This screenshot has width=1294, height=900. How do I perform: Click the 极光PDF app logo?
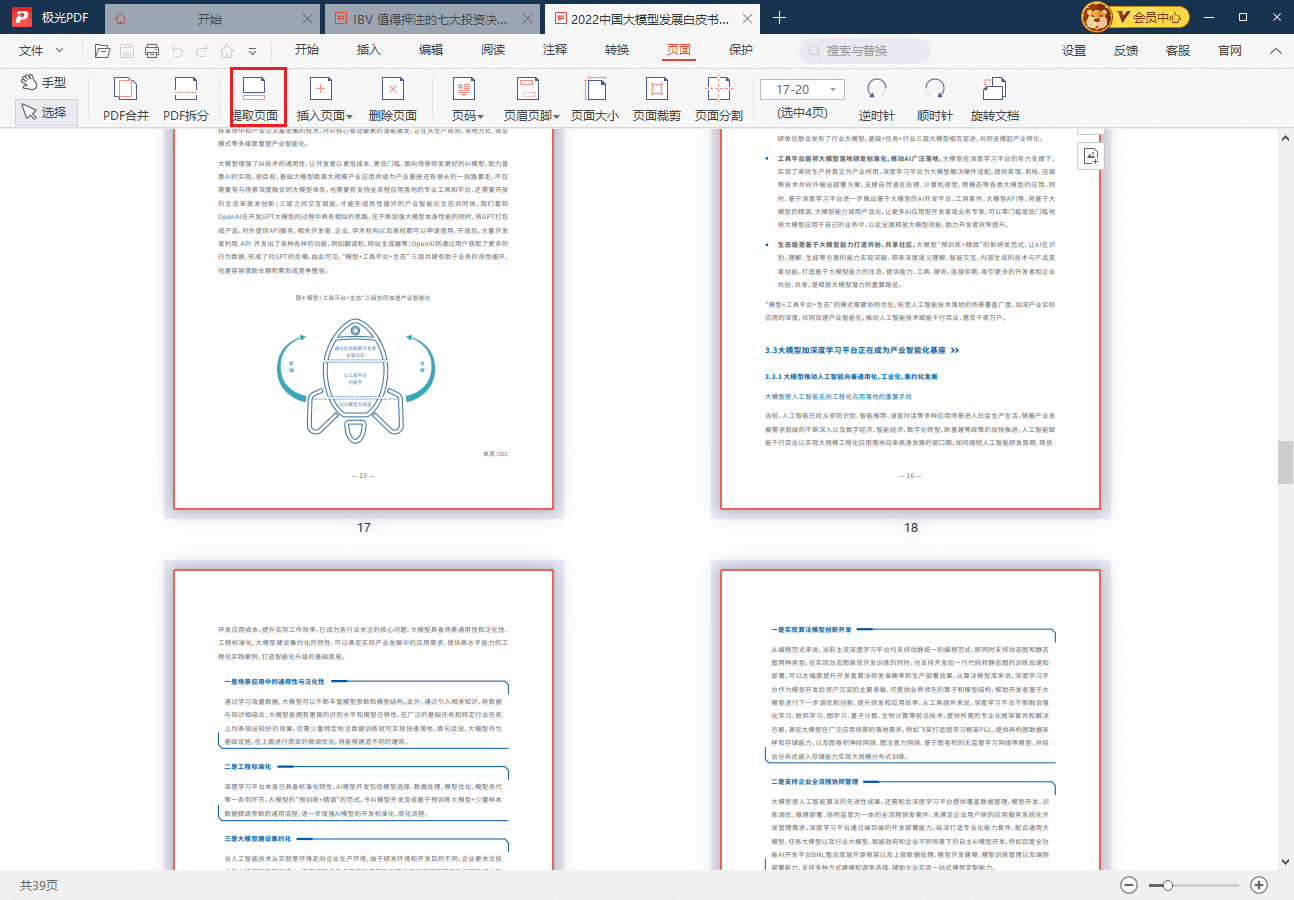pyautogui.click(x=20, y=18)
